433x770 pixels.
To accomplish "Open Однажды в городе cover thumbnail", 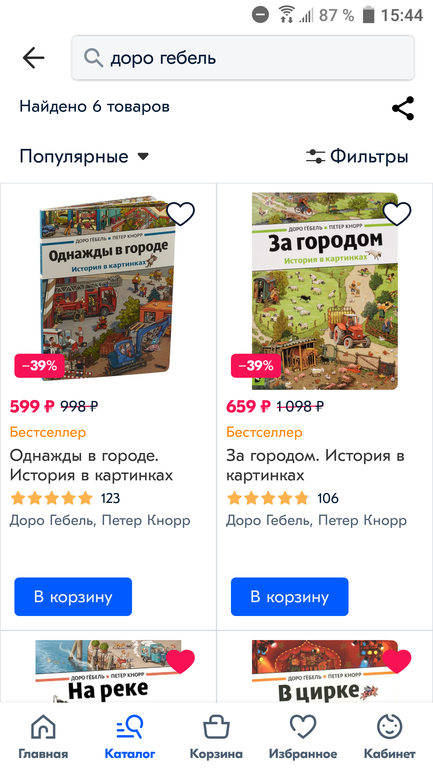I will (108, 289).
